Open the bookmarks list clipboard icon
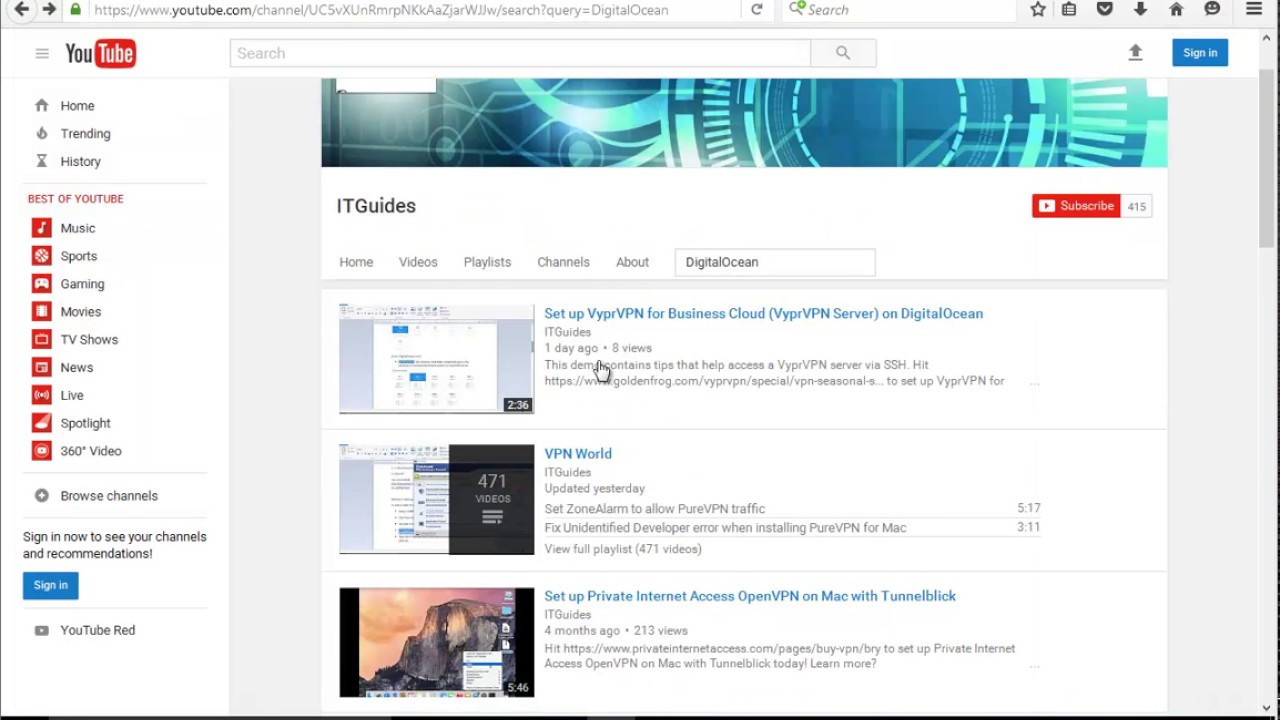This screenshot has height=720, width=1280. pyautogui.click(x=1069, y=9)
